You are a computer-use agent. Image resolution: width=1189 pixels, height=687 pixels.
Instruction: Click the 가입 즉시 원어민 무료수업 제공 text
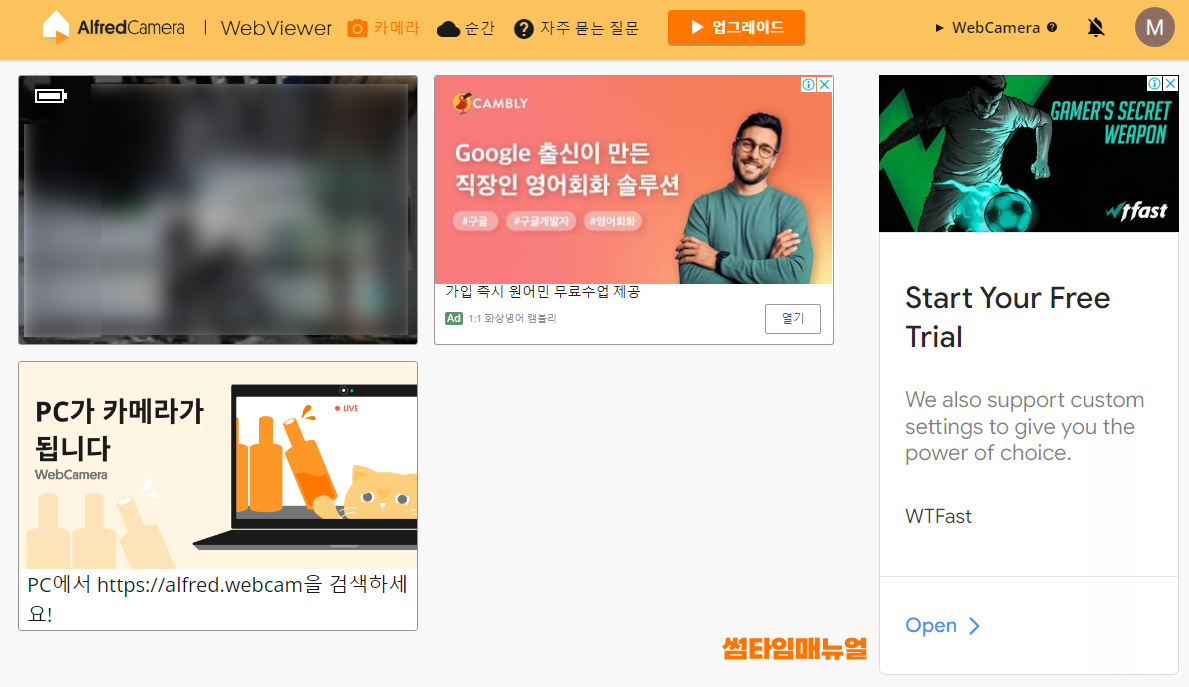point(543,292)
